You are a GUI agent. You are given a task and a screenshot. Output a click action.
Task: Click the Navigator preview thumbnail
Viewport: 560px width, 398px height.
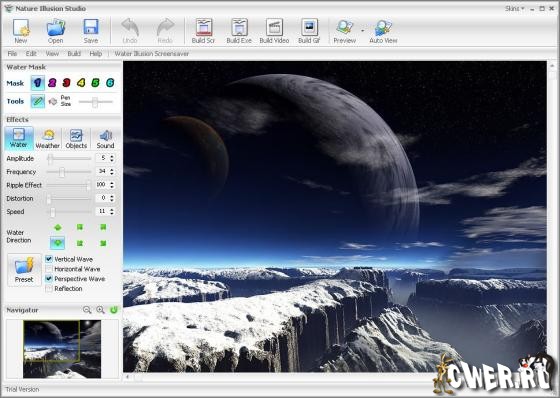(x=62, y=349)
